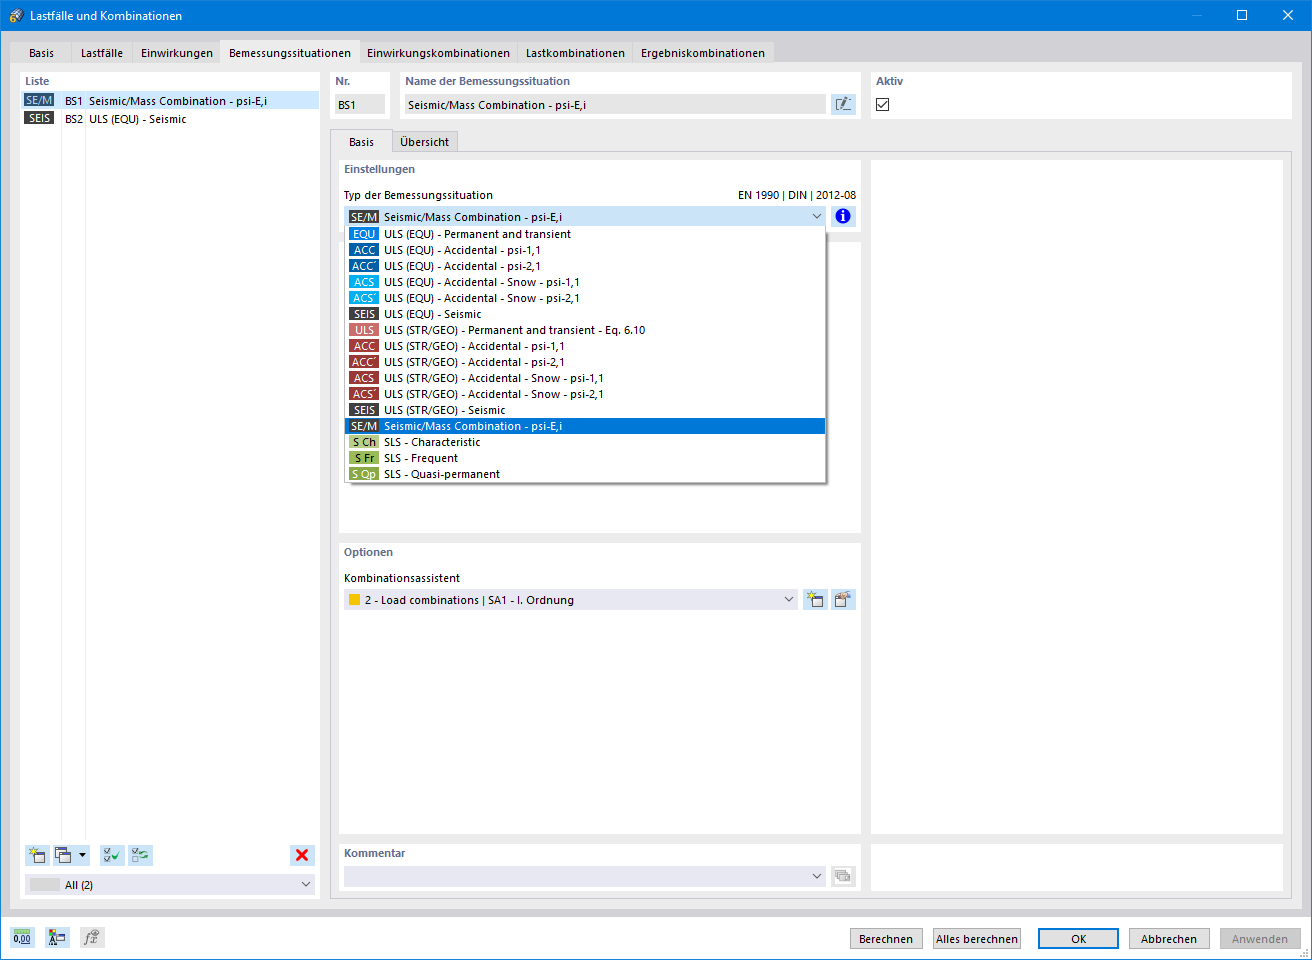
Task: Select SLS - Frequent option
Action: (x=586, y=458)
